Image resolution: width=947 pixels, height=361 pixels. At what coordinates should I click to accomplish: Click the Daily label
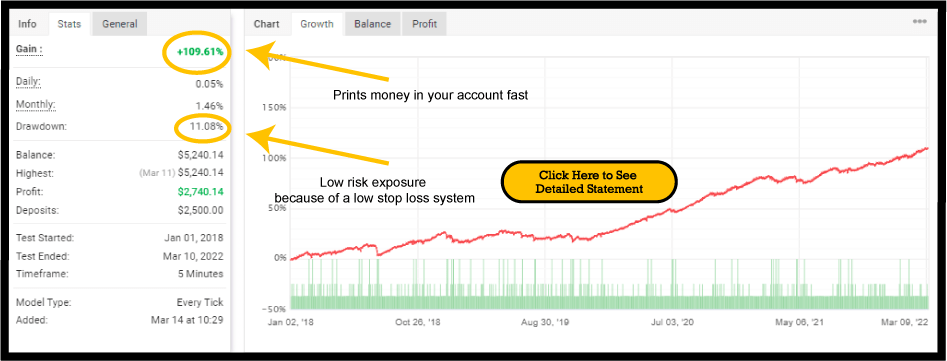28,81
